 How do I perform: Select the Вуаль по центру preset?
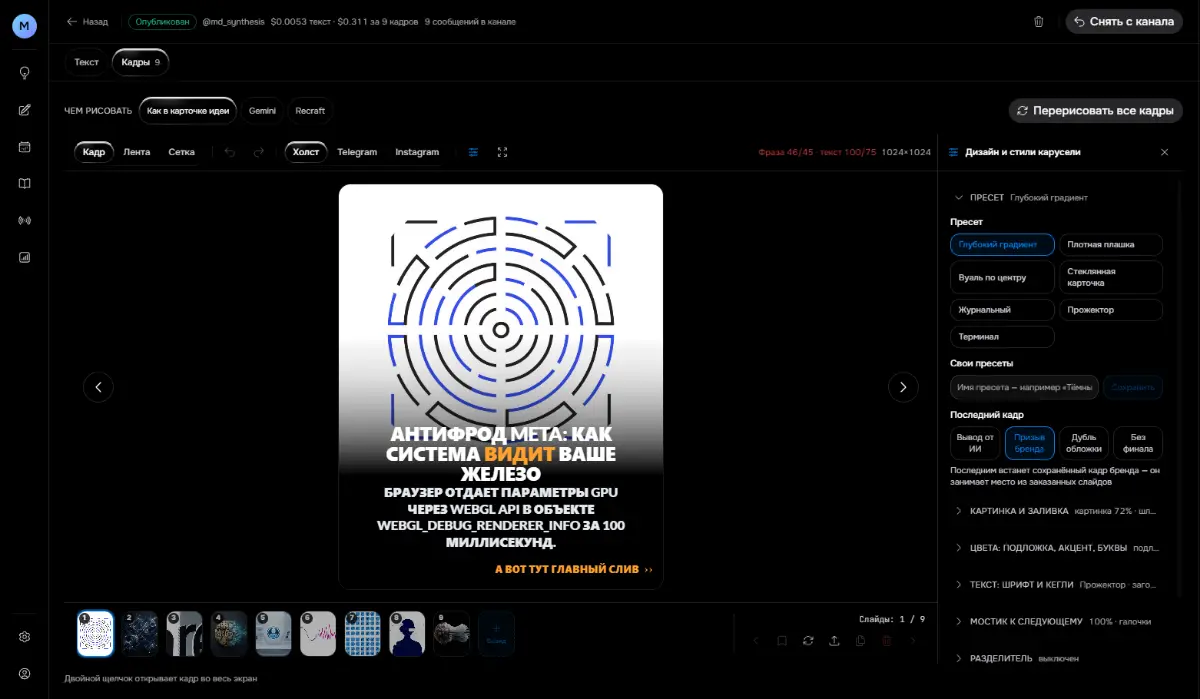tap(1002, 277)
